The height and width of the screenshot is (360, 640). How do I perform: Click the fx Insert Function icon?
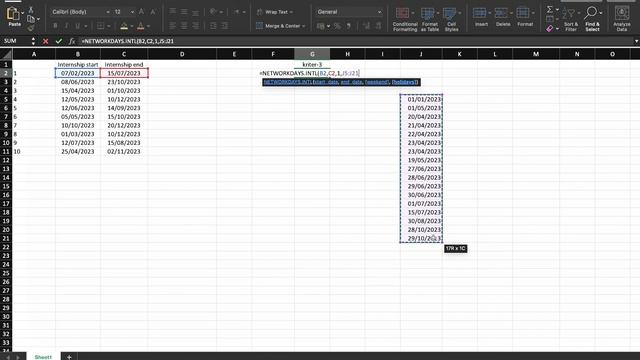coord(72,41)
